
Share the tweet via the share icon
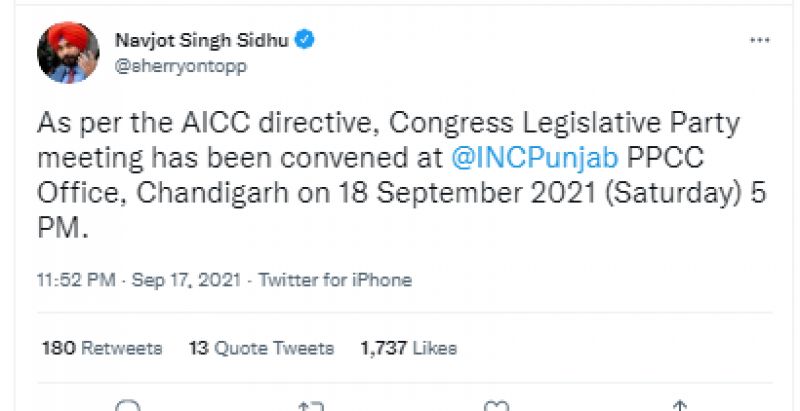click(x=680, y=406)
